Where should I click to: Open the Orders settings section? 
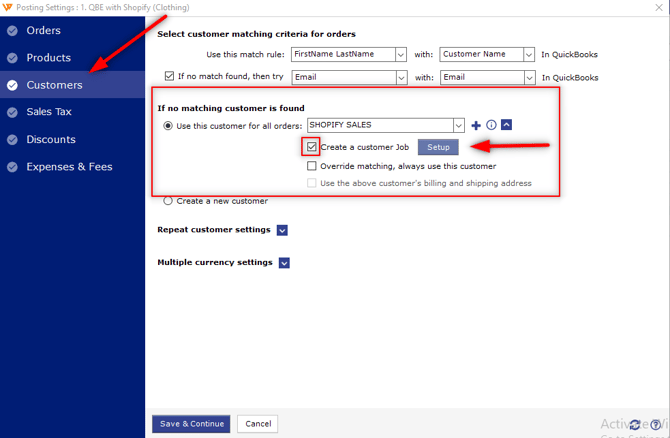pos(73,31)
